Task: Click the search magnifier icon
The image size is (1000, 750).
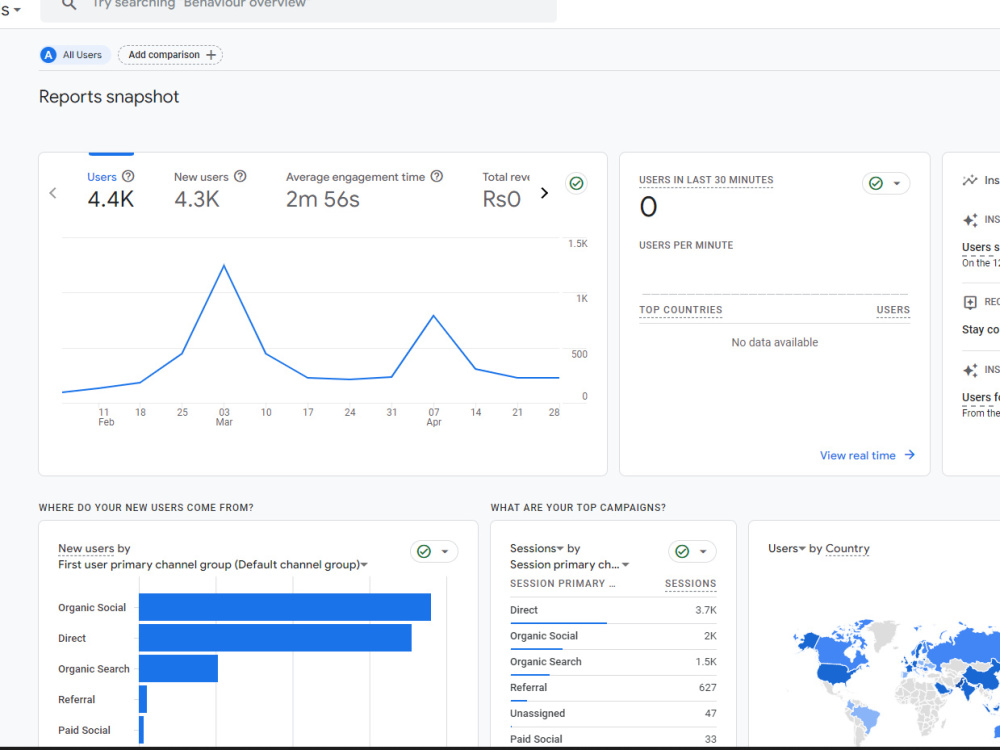Action: pos(69,4)
